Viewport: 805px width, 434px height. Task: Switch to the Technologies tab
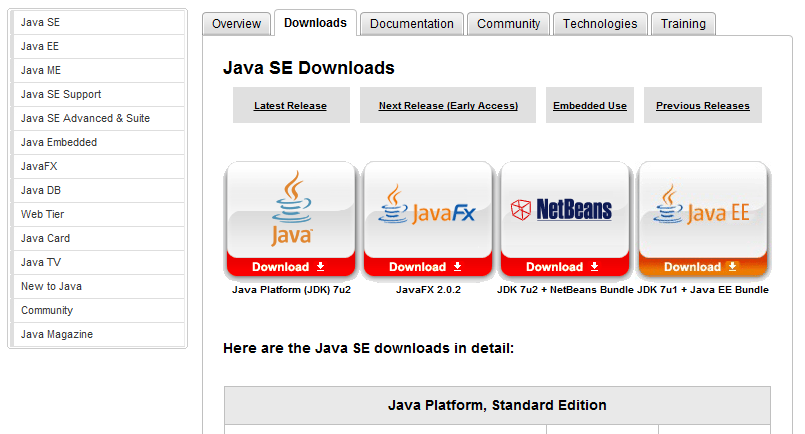600,24
